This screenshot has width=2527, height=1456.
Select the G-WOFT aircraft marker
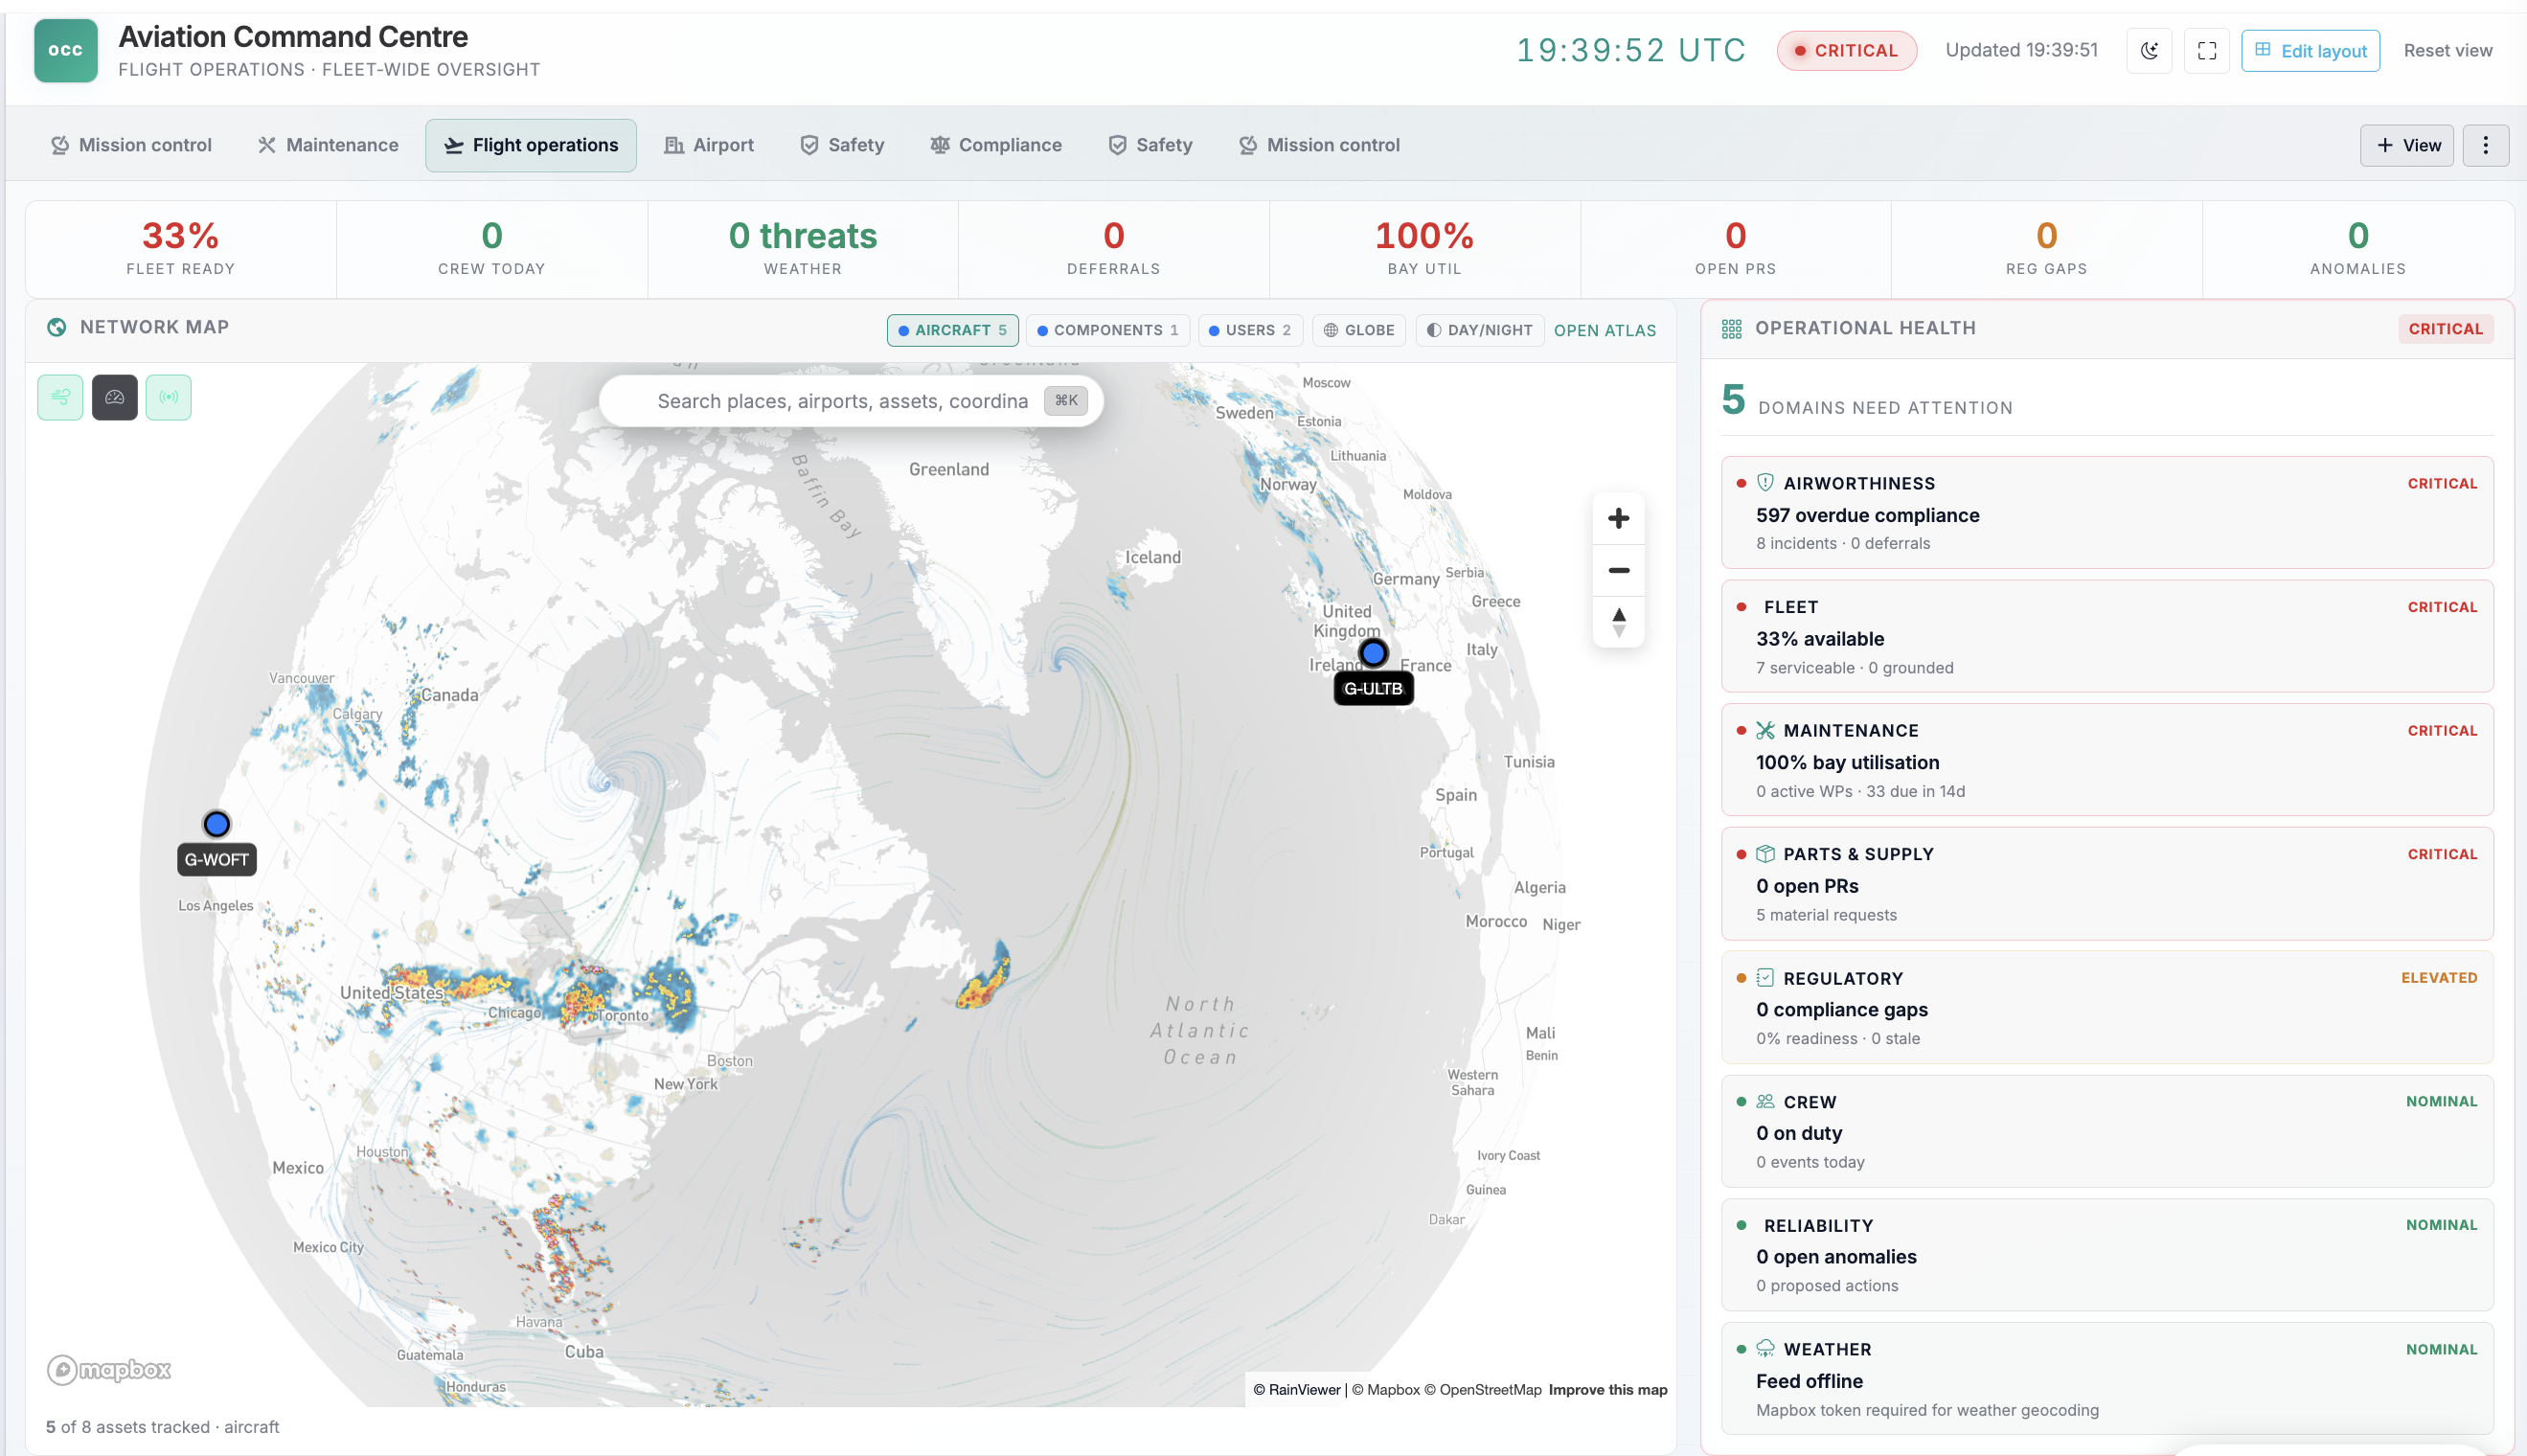pos(216,824)
